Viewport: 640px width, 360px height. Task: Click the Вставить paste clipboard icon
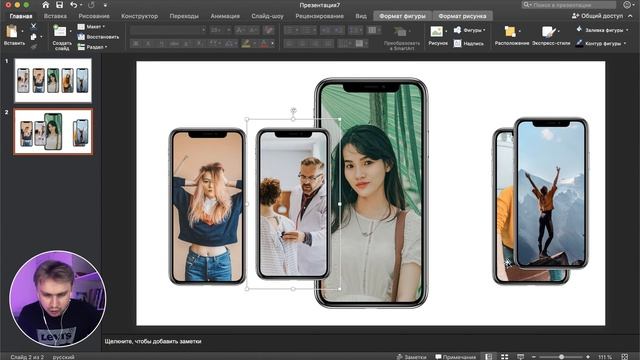(12, 31)
